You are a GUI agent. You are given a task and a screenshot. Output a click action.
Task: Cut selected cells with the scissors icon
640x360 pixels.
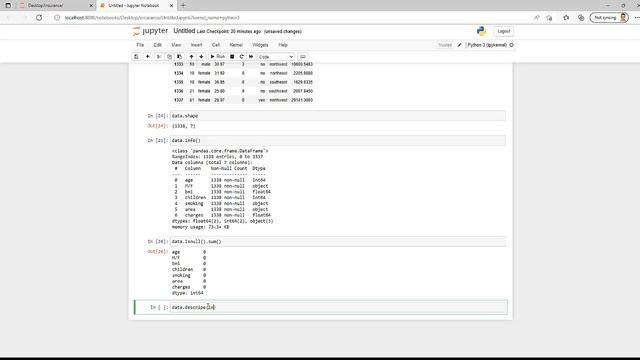159,57
